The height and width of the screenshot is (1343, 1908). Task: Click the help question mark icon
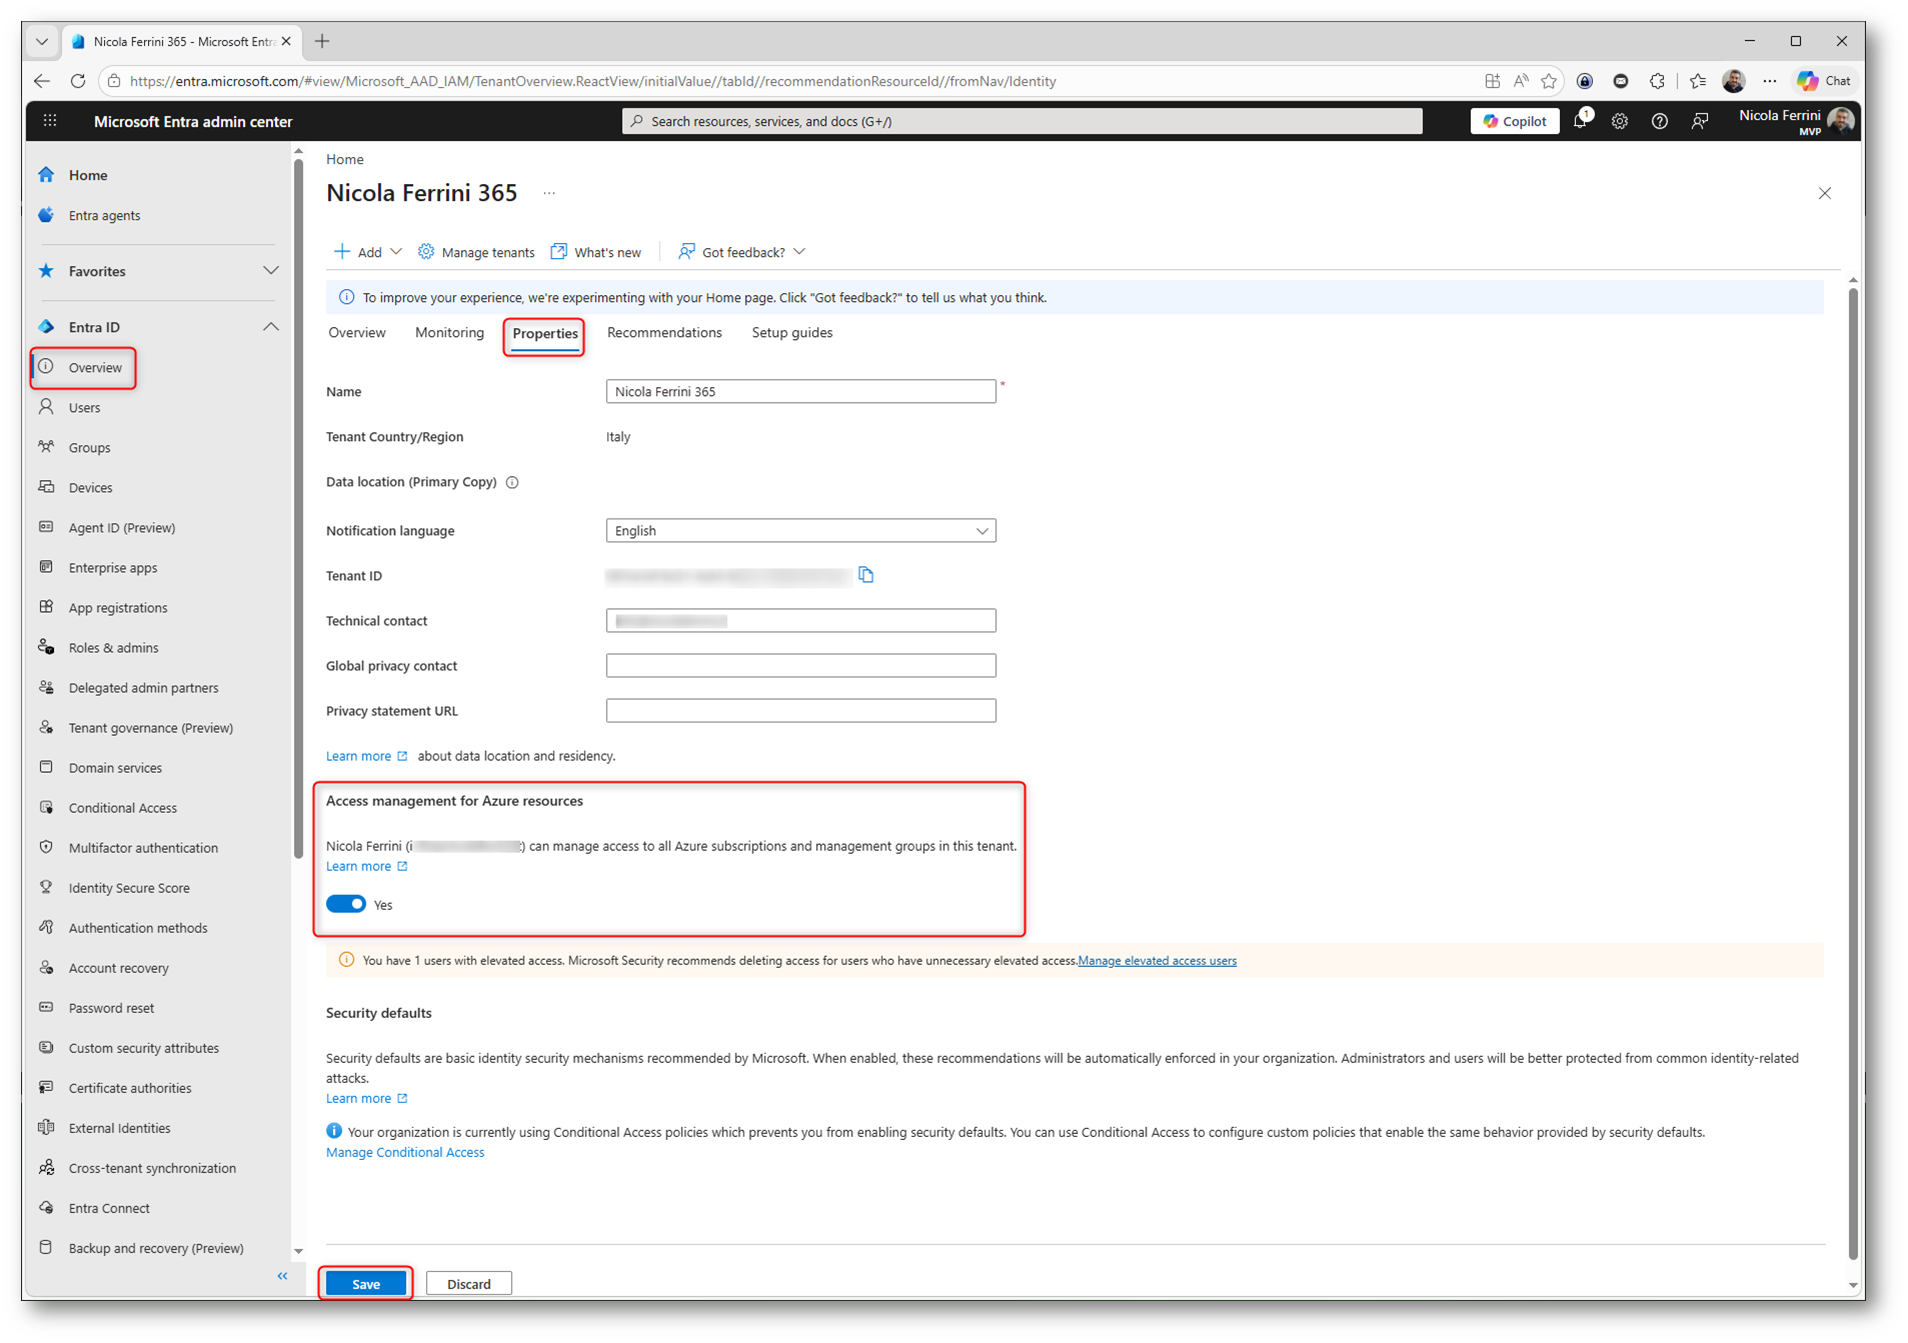(x=1659, y=121)
